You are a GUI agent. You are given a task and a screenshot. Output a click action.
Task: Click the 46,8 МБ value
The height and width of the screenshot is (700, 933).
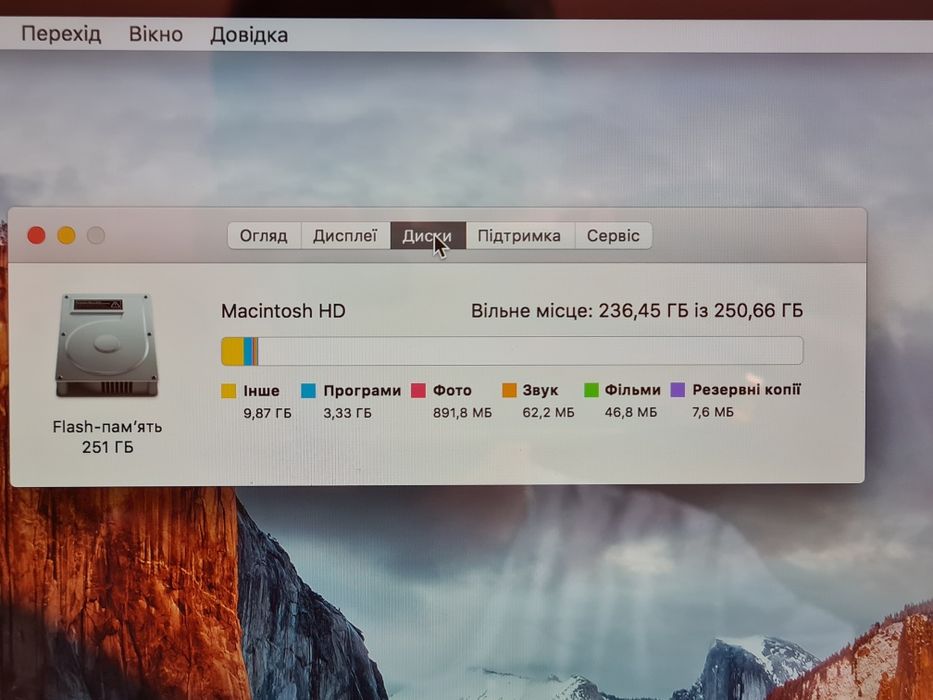631,412
